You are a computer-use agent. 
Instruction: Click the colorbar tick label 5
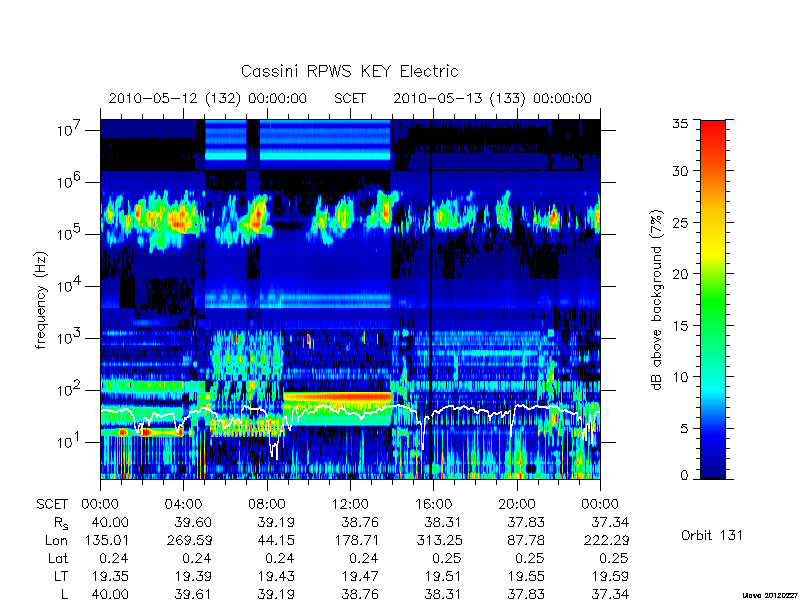coord(684,429)
